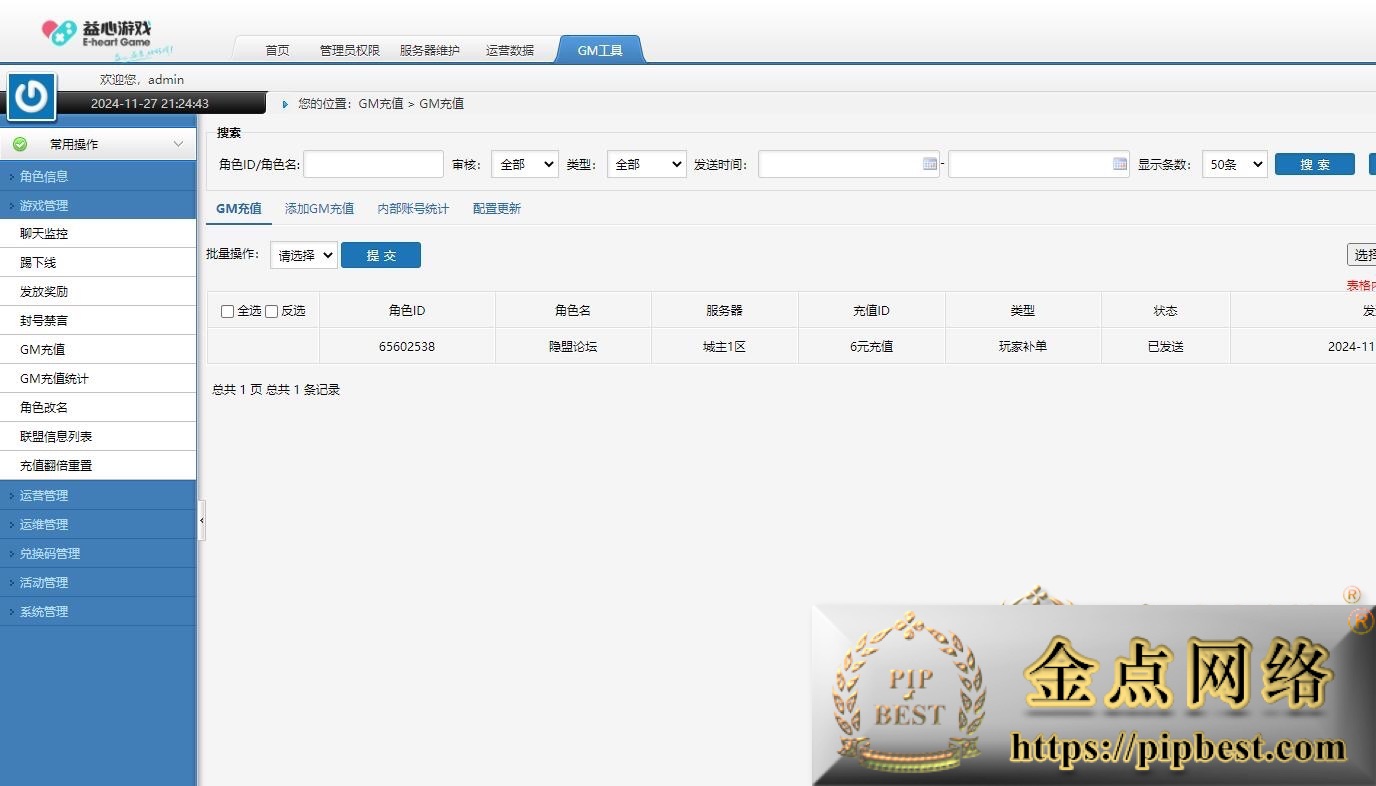
Task: Open 充值翻倍重置 in sidebar
Action: (x=98, y=465)
